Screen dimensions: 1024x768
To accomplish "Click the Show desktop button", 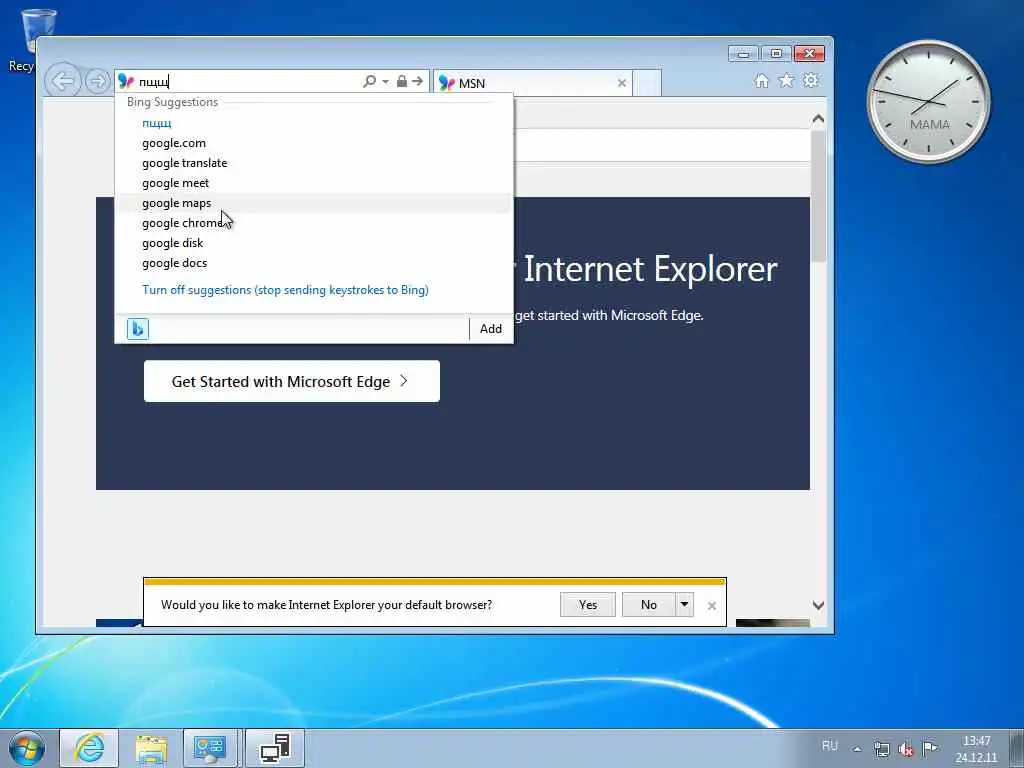I will click(x=1017, y=748).
